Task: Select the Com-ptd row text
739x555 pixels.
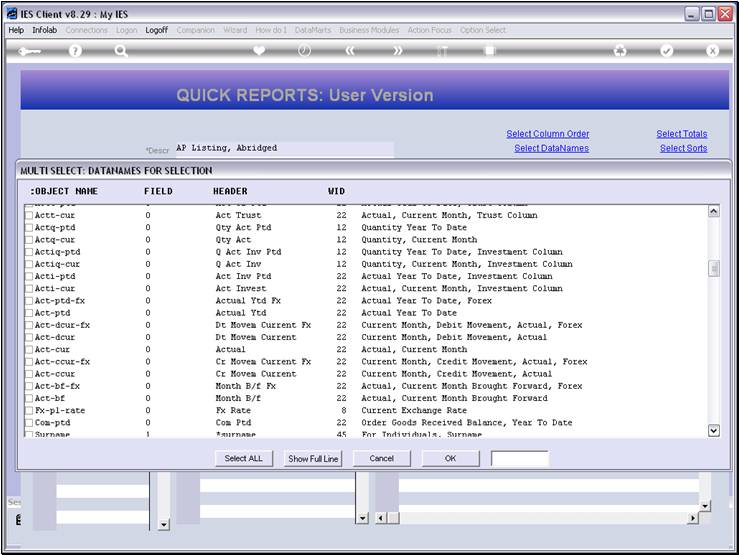Action: (x=52, y=423)
